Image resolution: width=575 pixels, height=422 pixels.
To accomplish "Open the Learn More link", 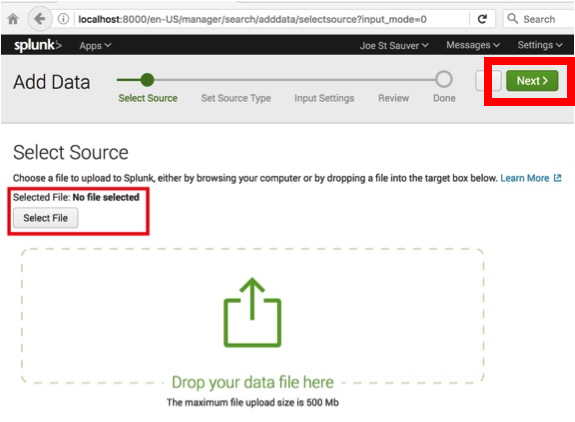I will pos(524,178).
